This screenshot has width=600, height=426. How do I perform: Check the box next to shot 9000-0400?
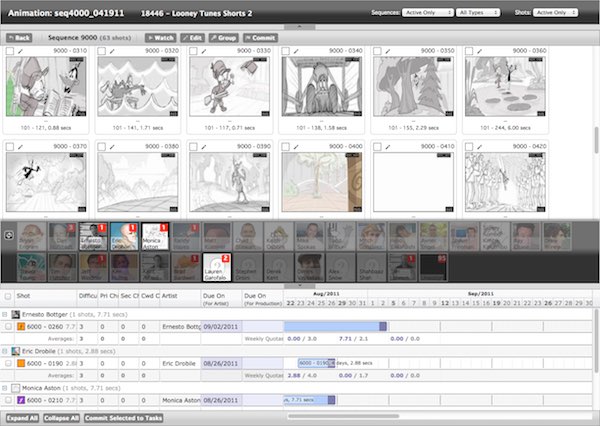tap(285, 147)
